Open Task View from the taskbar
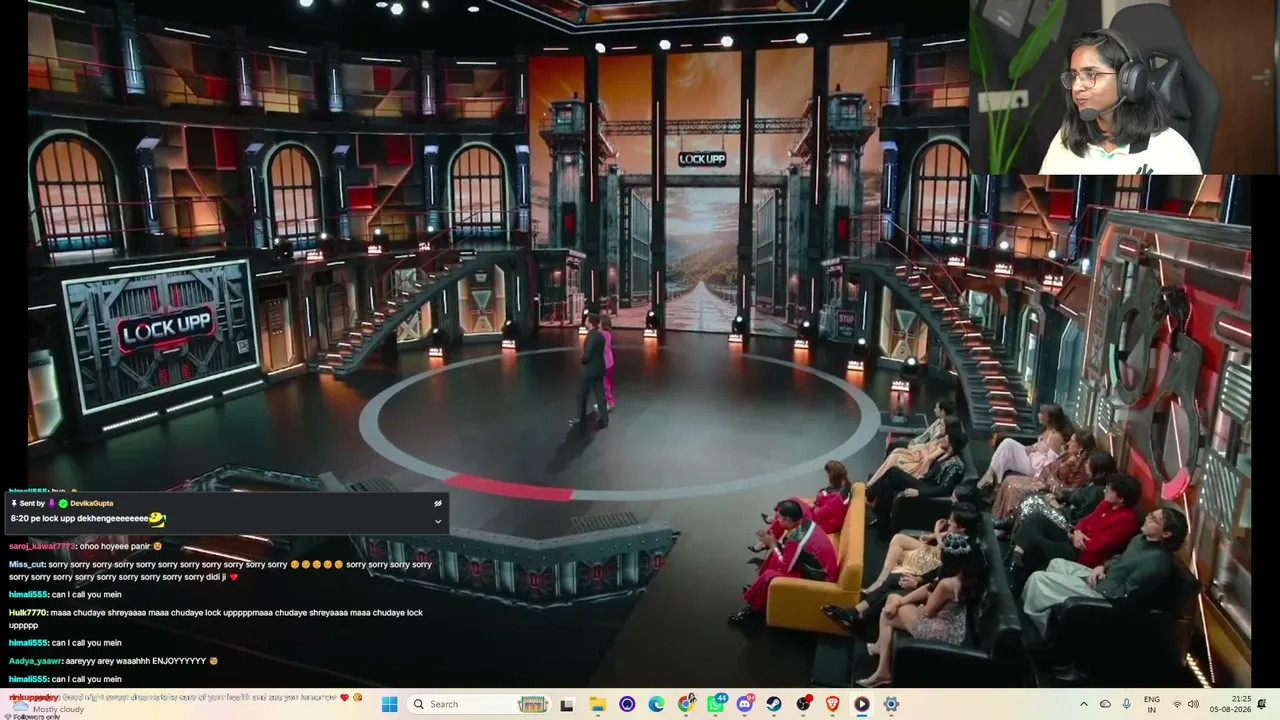 tap(567, 704)
